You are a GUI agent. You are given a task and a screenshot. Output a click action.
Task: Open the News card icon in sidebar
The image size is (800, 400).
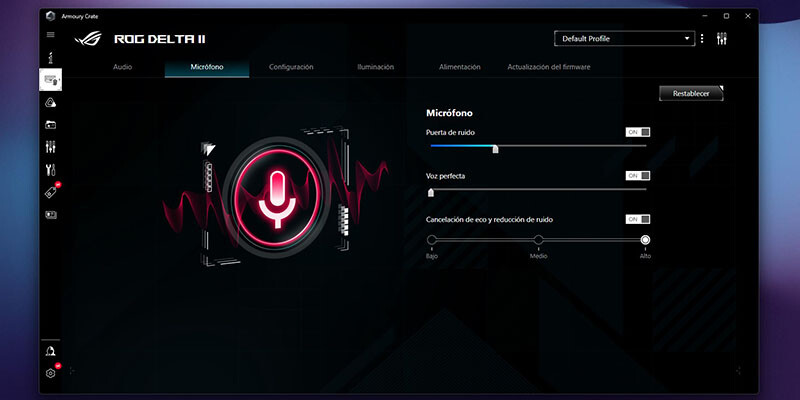51,215
